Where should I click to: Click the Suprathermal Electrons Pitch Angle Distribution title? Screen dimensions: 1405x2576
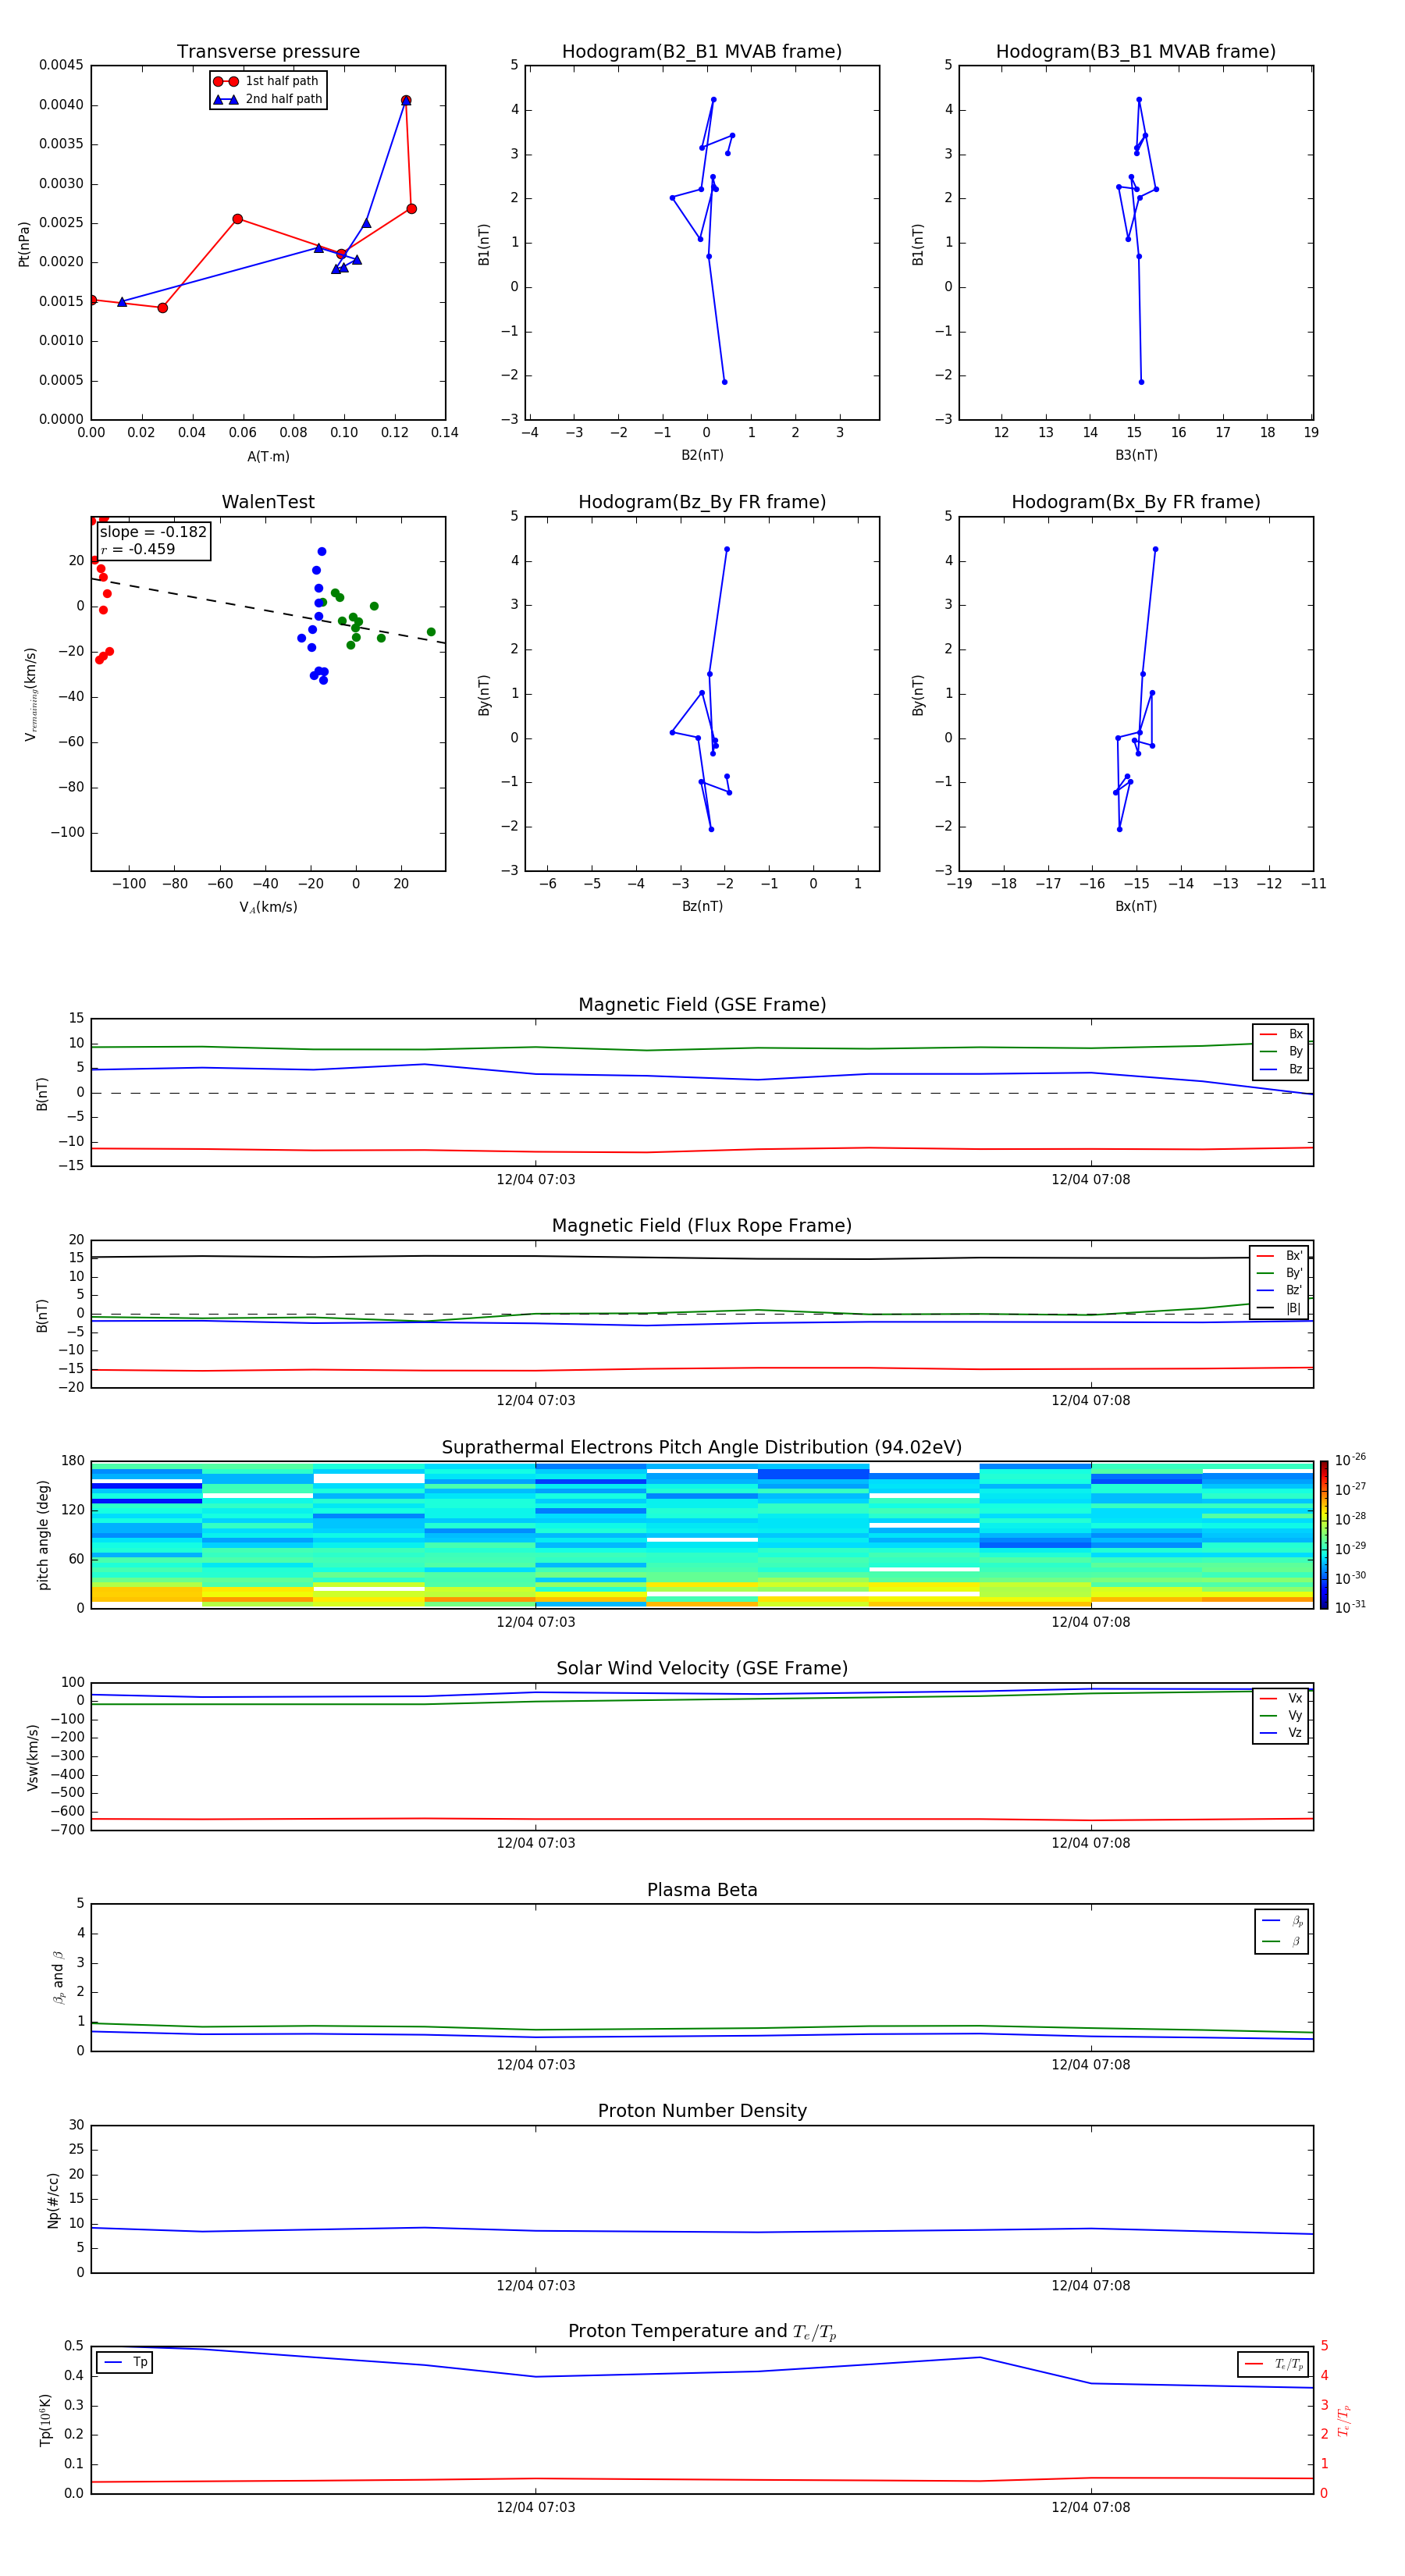(702, 1448)
